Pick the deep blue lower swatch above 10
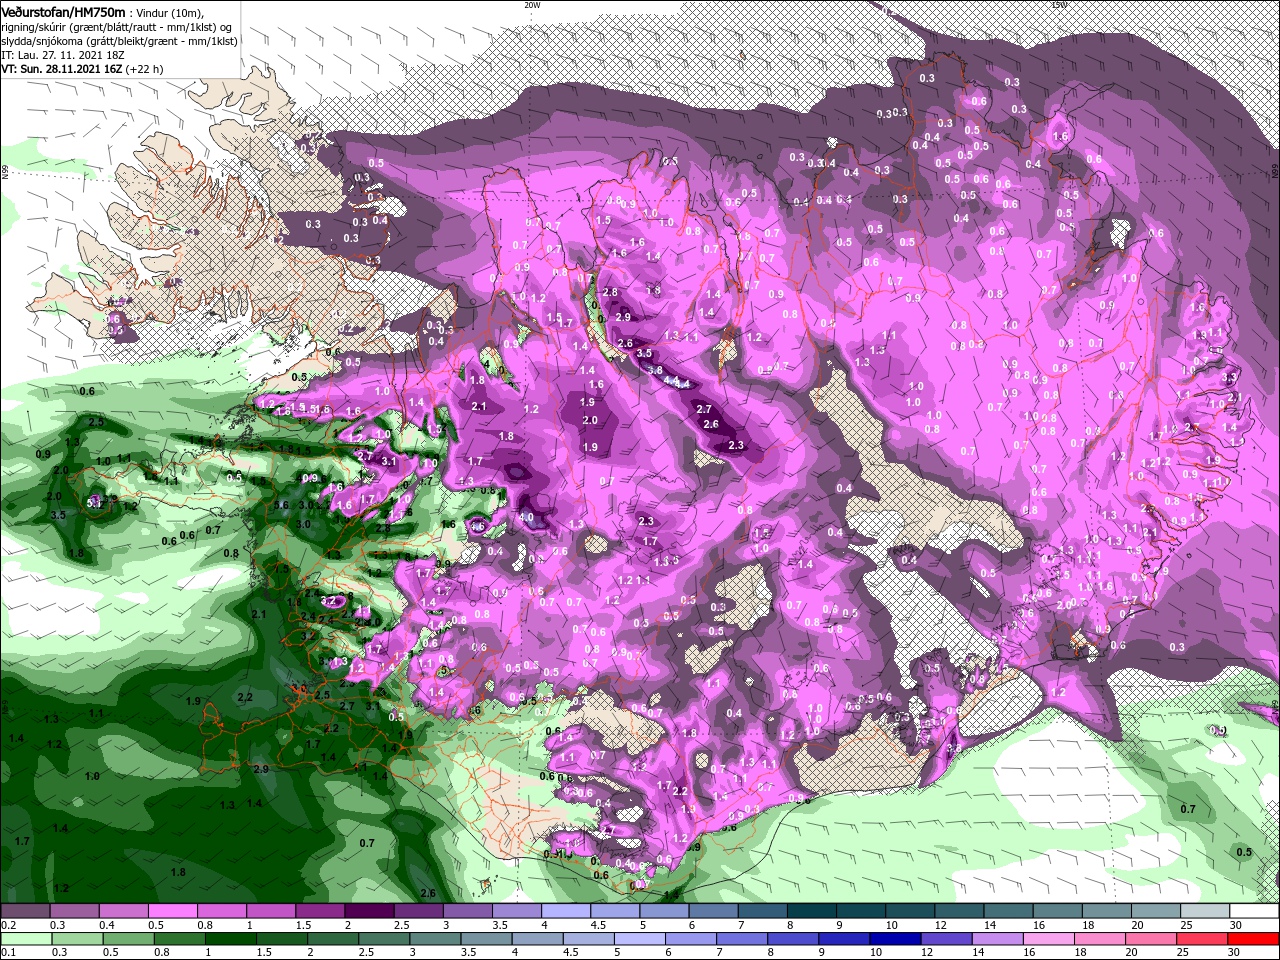 click(895, 939)
